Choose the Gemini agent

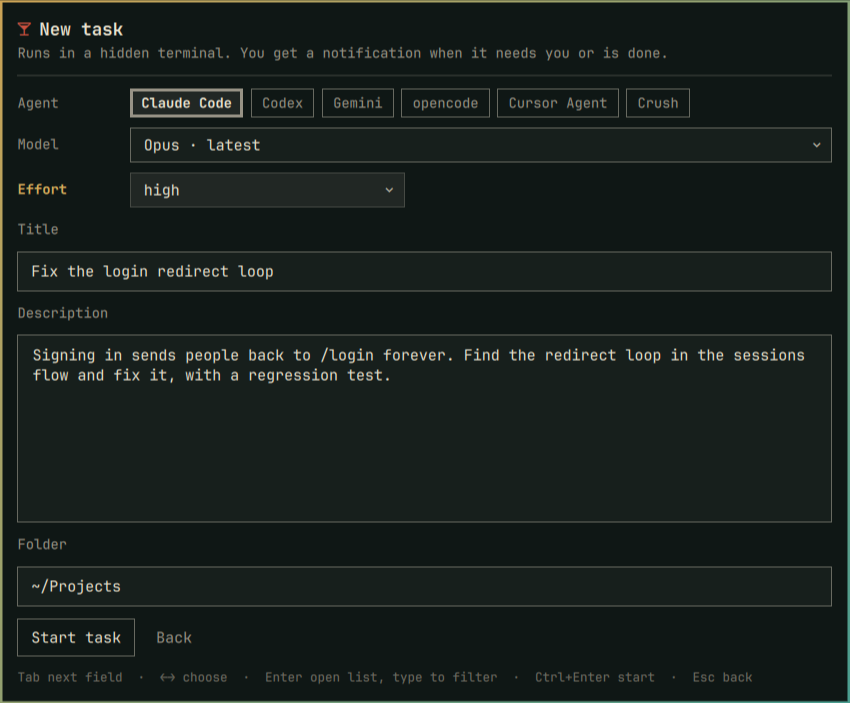[358, 103]
